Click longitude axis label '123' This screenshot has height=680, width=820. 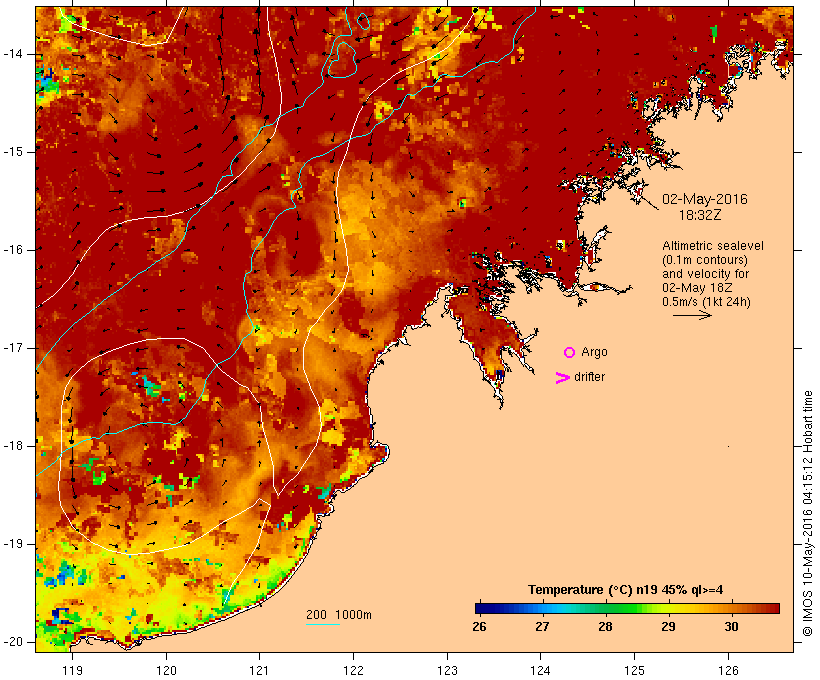[x=447, y=671]
